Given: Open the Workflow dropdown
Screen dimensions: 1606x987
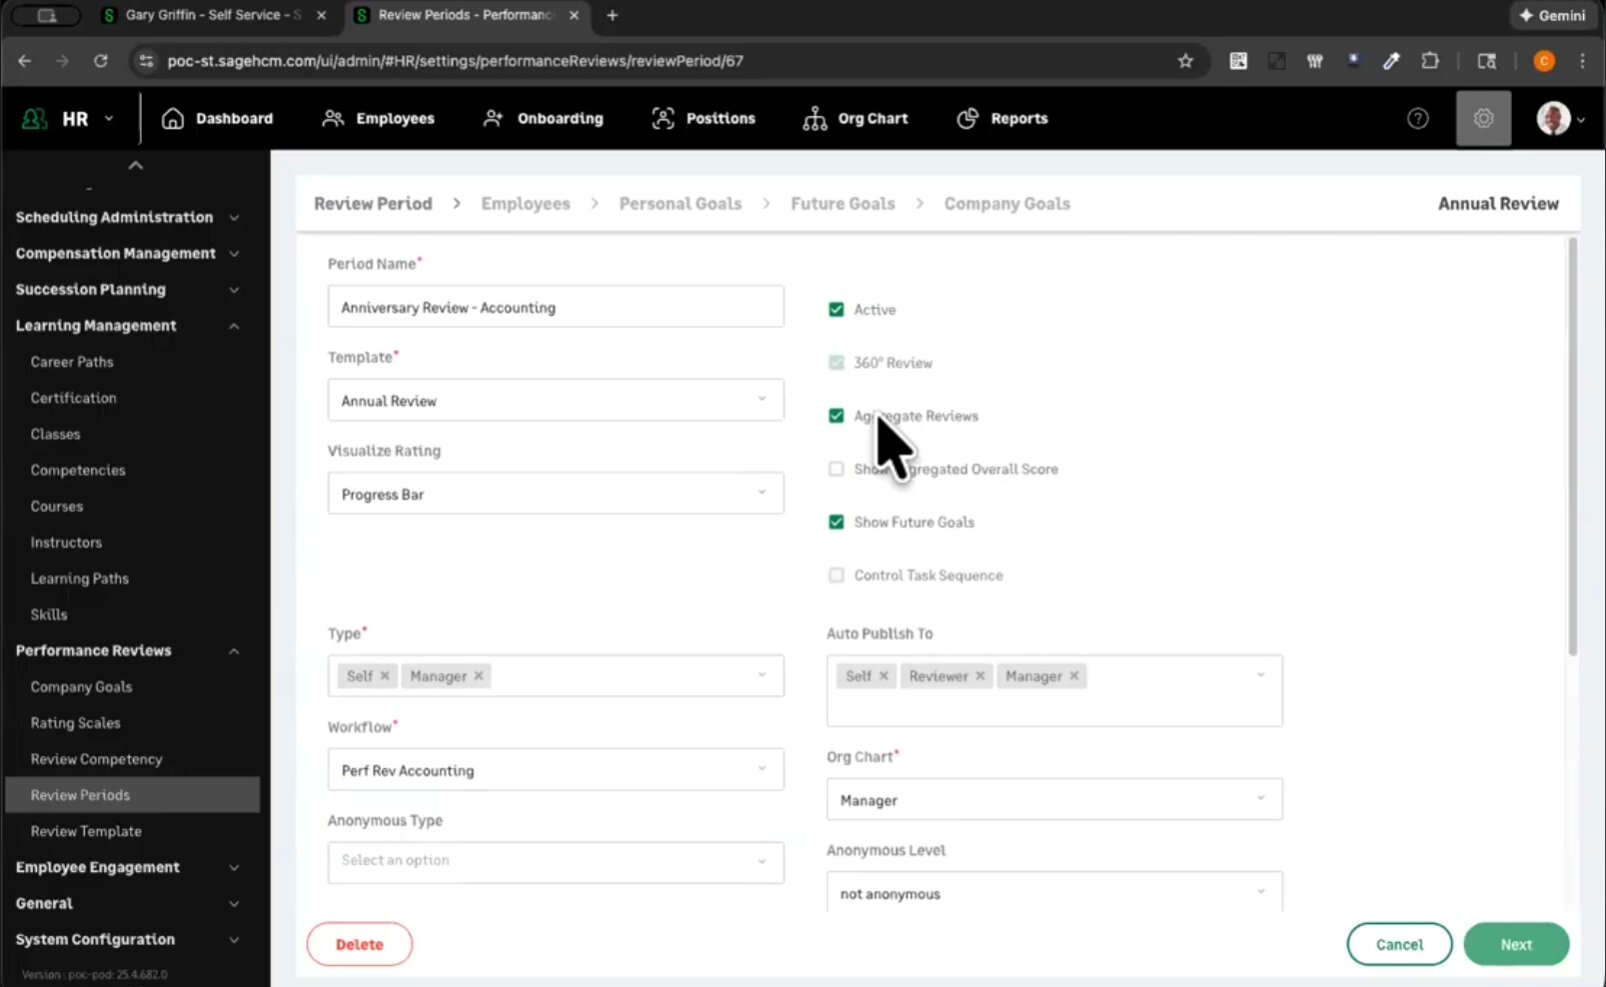Looking at the screenshot, I should (x=556, y=770).
